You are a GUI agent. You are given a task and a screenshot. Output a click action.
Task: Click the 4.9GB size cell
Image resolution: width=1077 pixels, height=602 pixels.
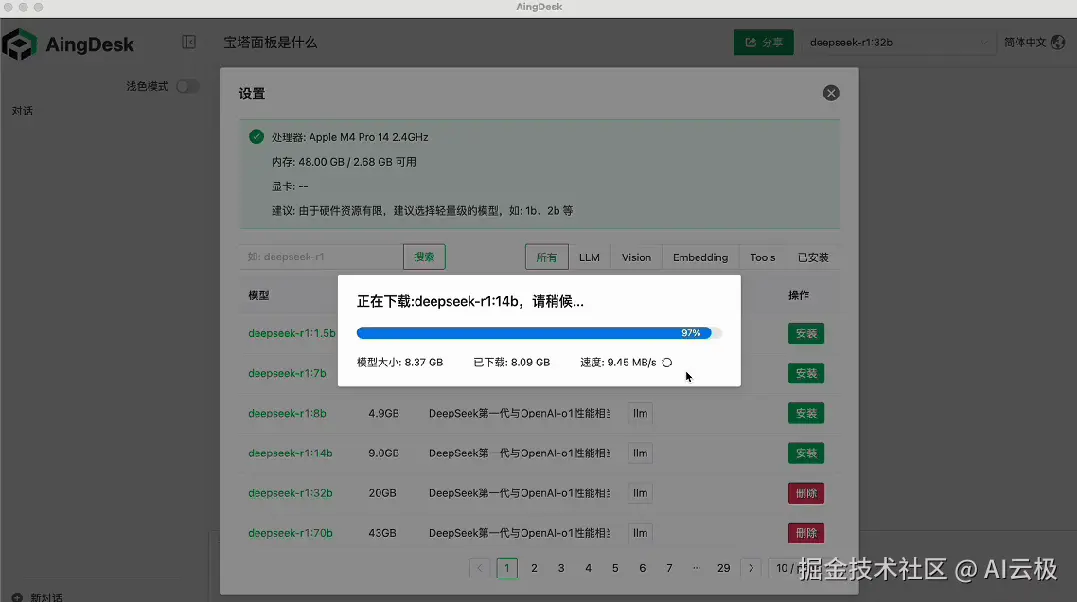coord(383,413)
